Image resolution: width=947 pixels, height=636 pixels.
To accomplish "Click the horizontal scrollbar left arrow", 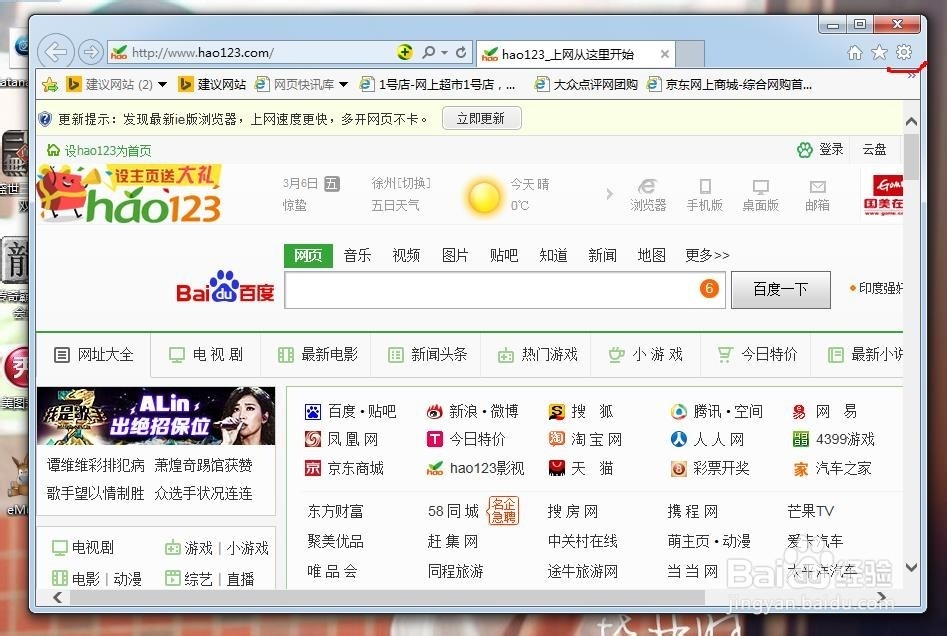I will click(x=57, y=597).
